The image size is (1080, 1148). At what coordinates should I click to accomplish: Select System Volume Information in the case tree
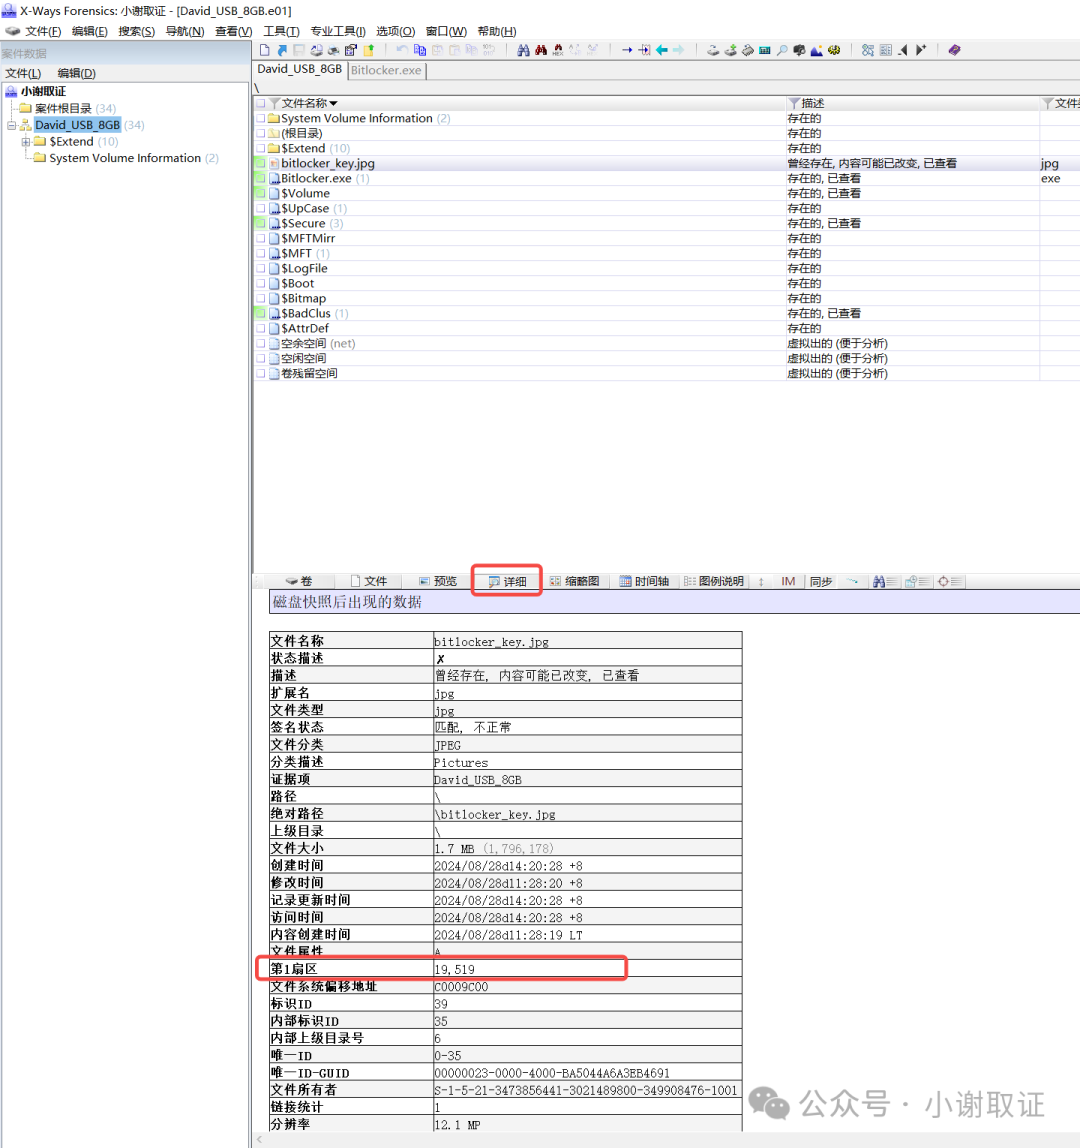point(124,158)
